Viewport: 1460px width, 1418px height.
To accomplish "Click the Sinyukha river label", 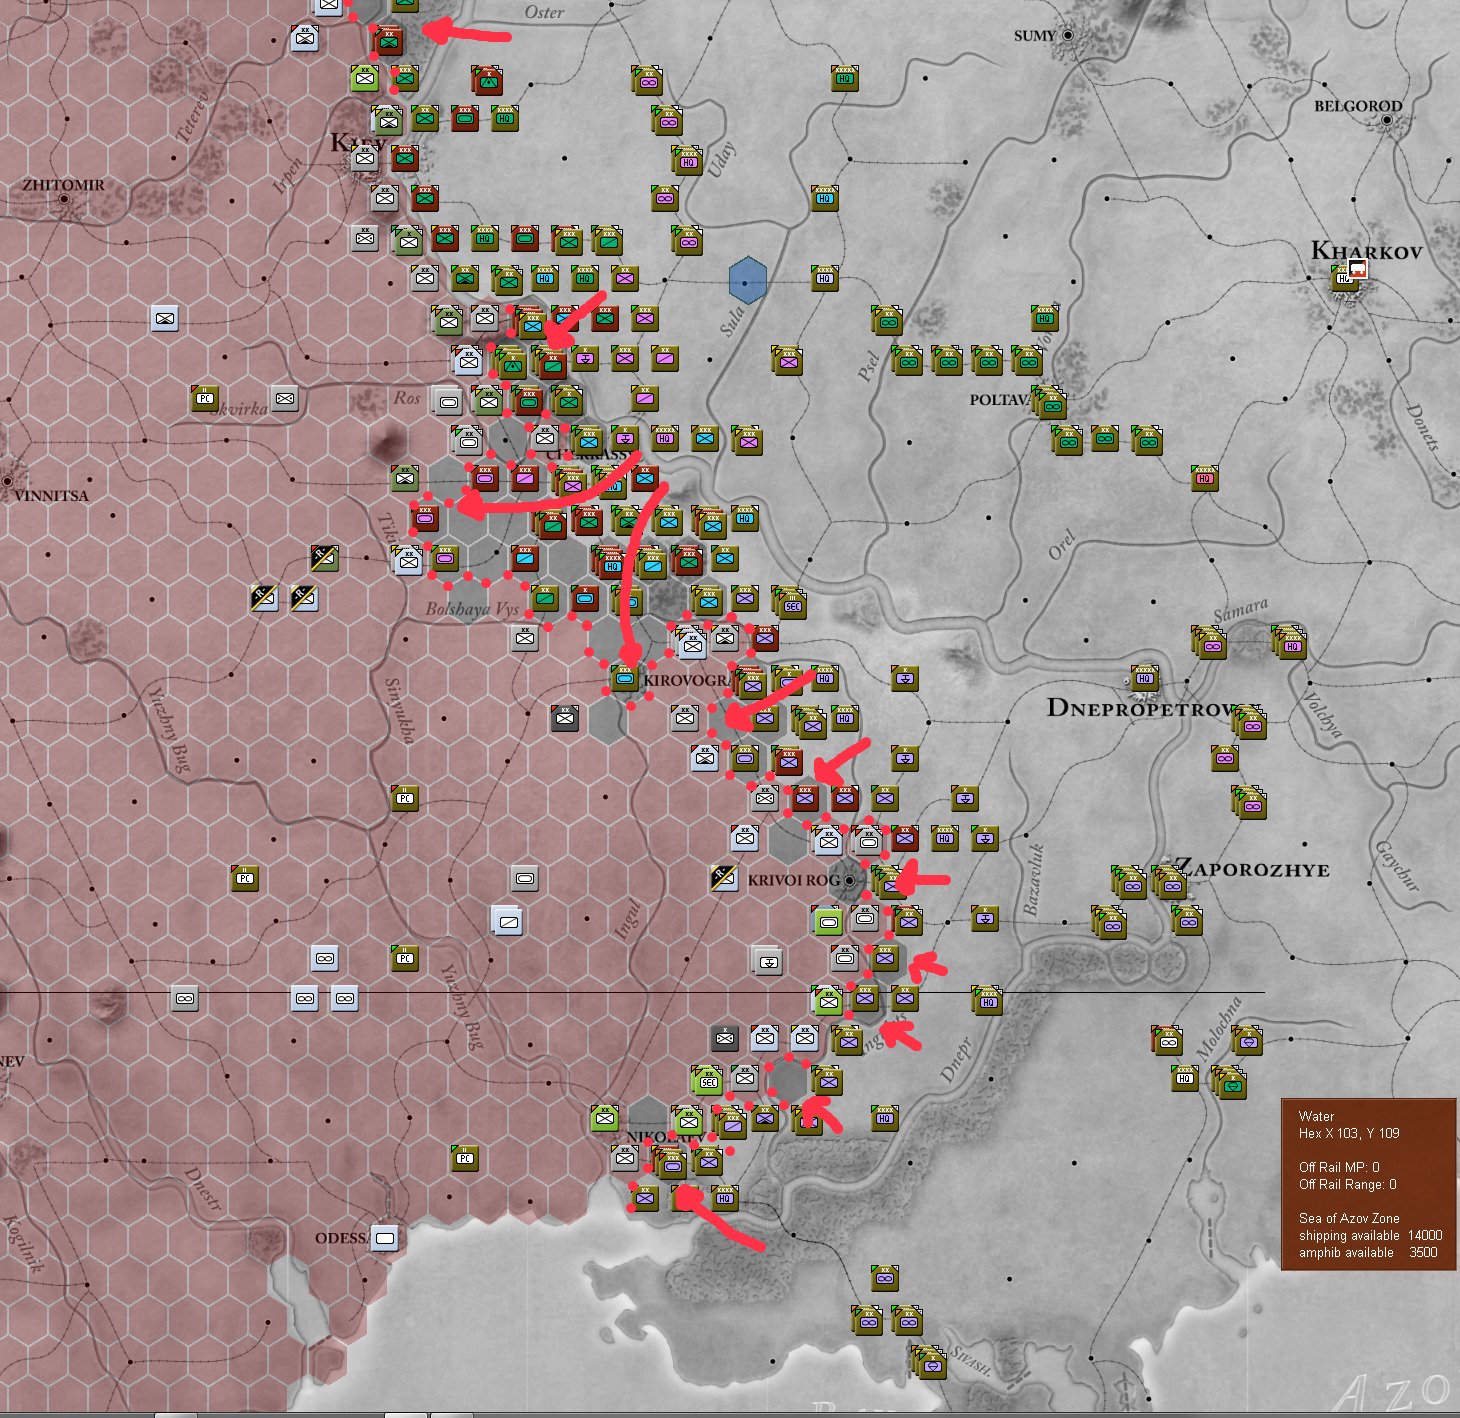I will 398,710.
